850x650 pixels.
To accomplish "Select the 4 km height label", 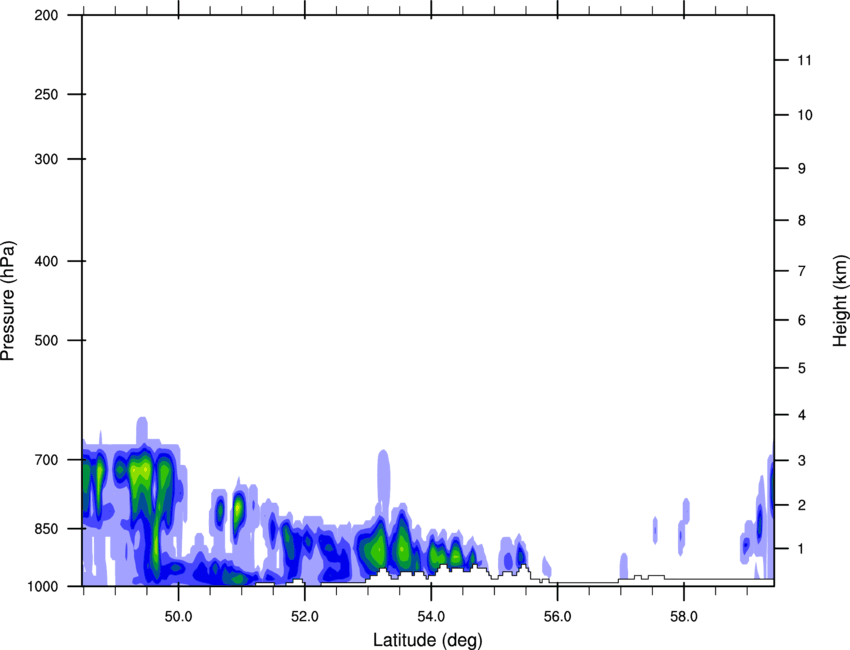I will [x=801, y=415].
